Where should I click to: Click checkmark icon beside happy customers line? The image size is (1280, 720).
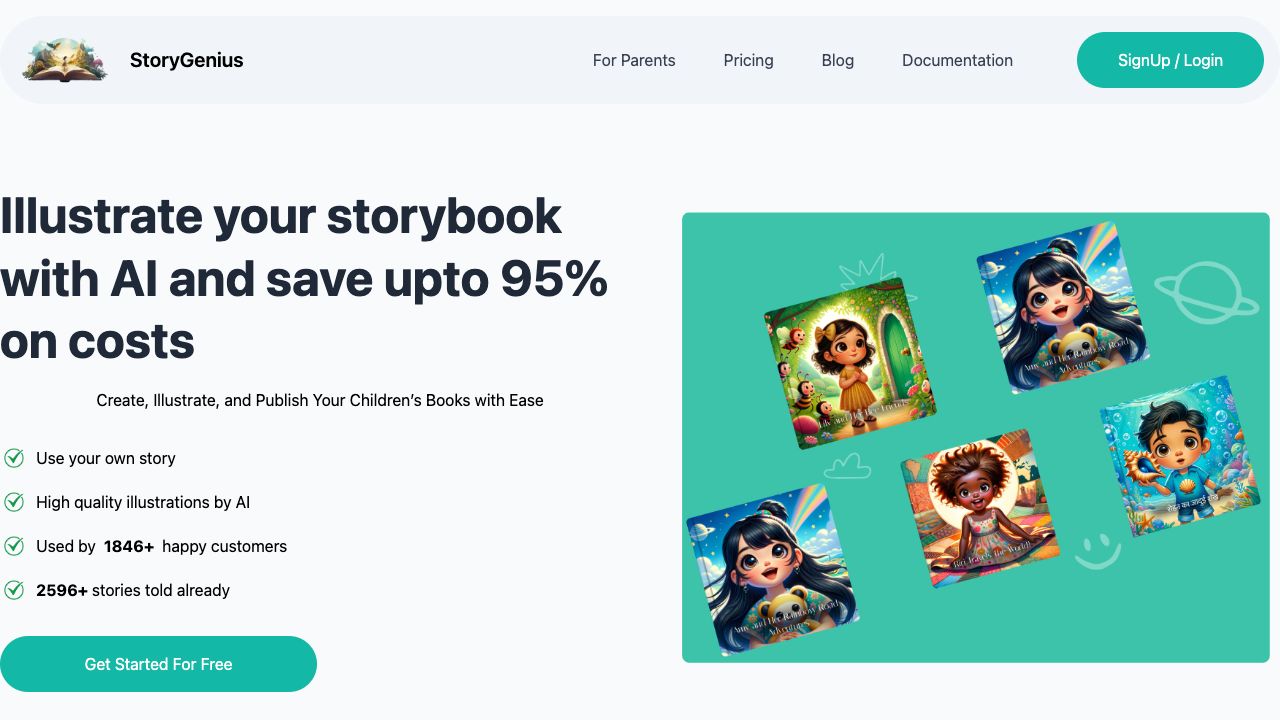(x=14, y=546)
